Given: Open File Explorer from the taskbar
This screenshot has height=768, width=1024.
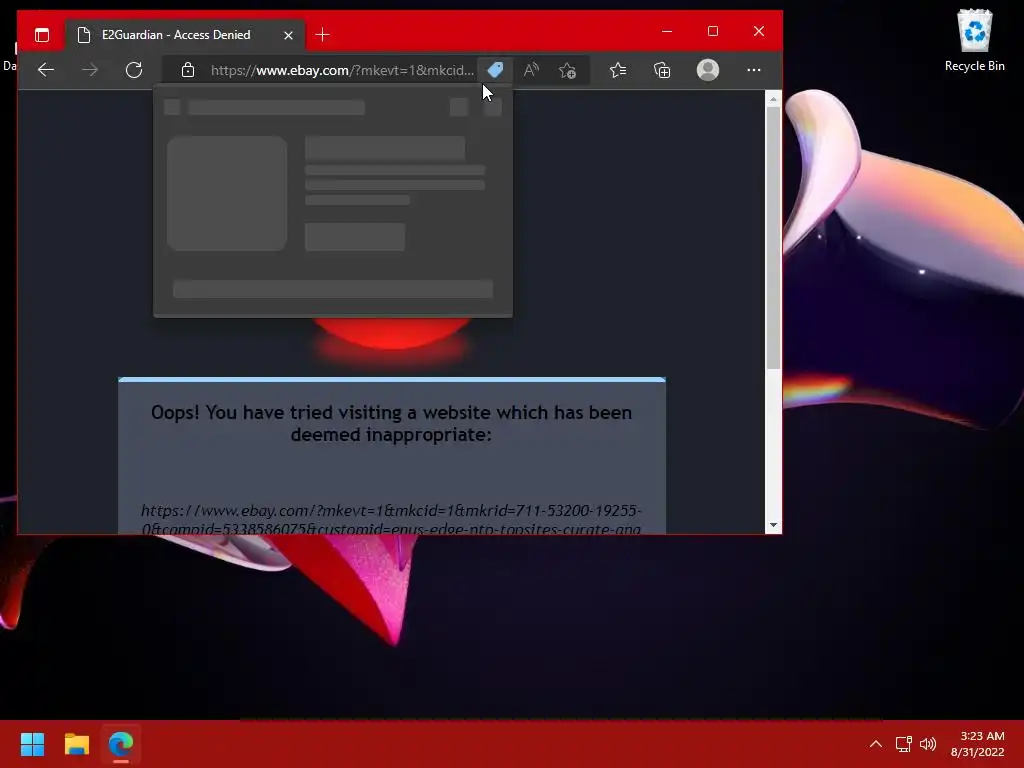Looking at the screenshot, I should click(76, 744).
